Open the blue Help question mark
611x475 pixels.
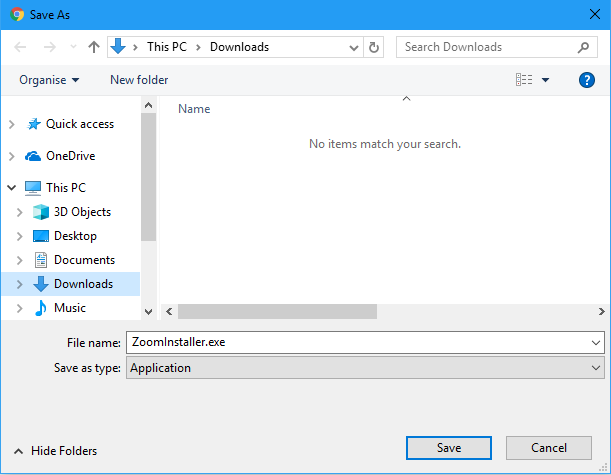[x=587, y=80]
